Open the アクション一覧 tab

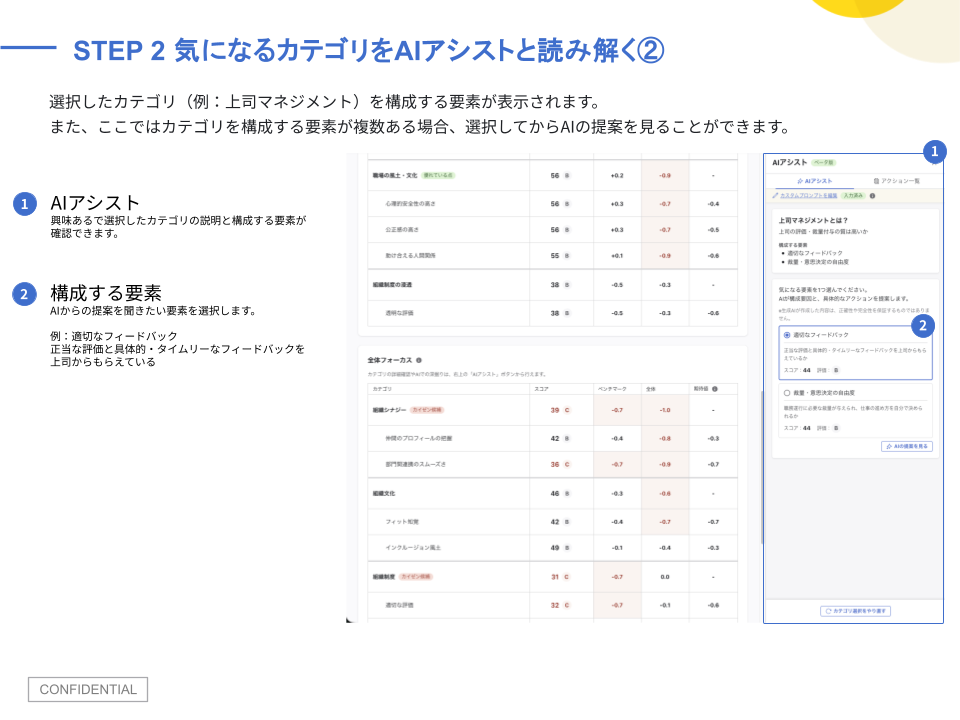coord(896,181)
